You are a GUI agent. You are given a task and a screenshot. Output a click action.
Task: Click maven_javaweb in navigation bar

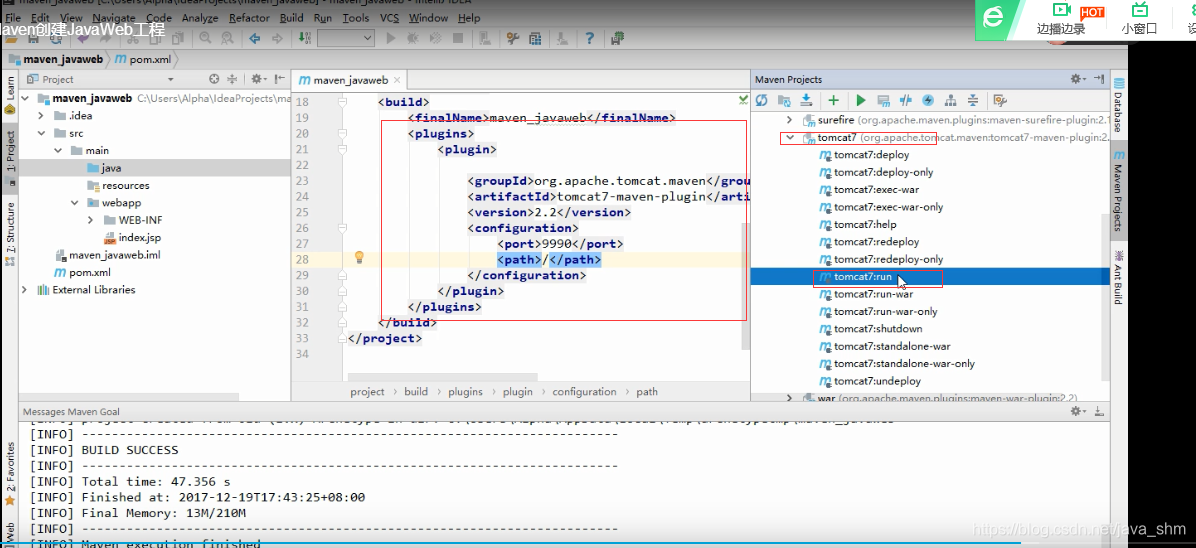(56, 59)
